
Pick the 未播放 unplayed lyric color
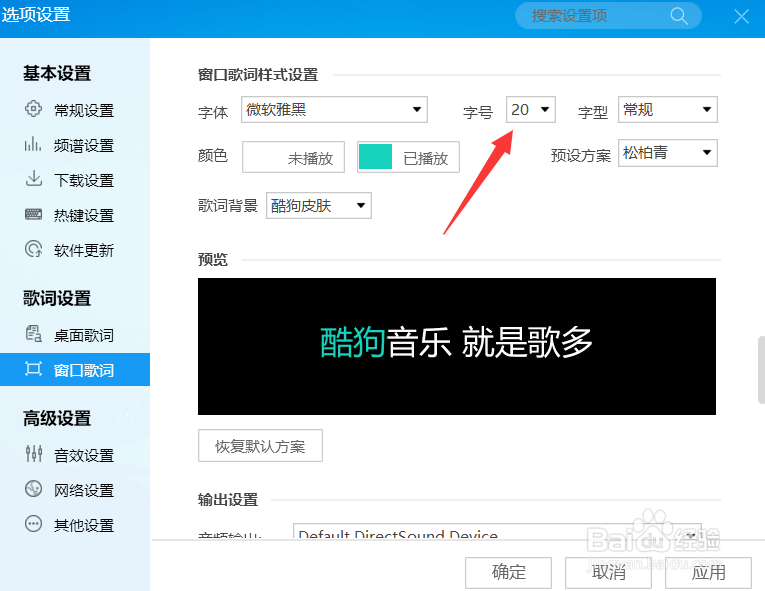coord(293,157)
